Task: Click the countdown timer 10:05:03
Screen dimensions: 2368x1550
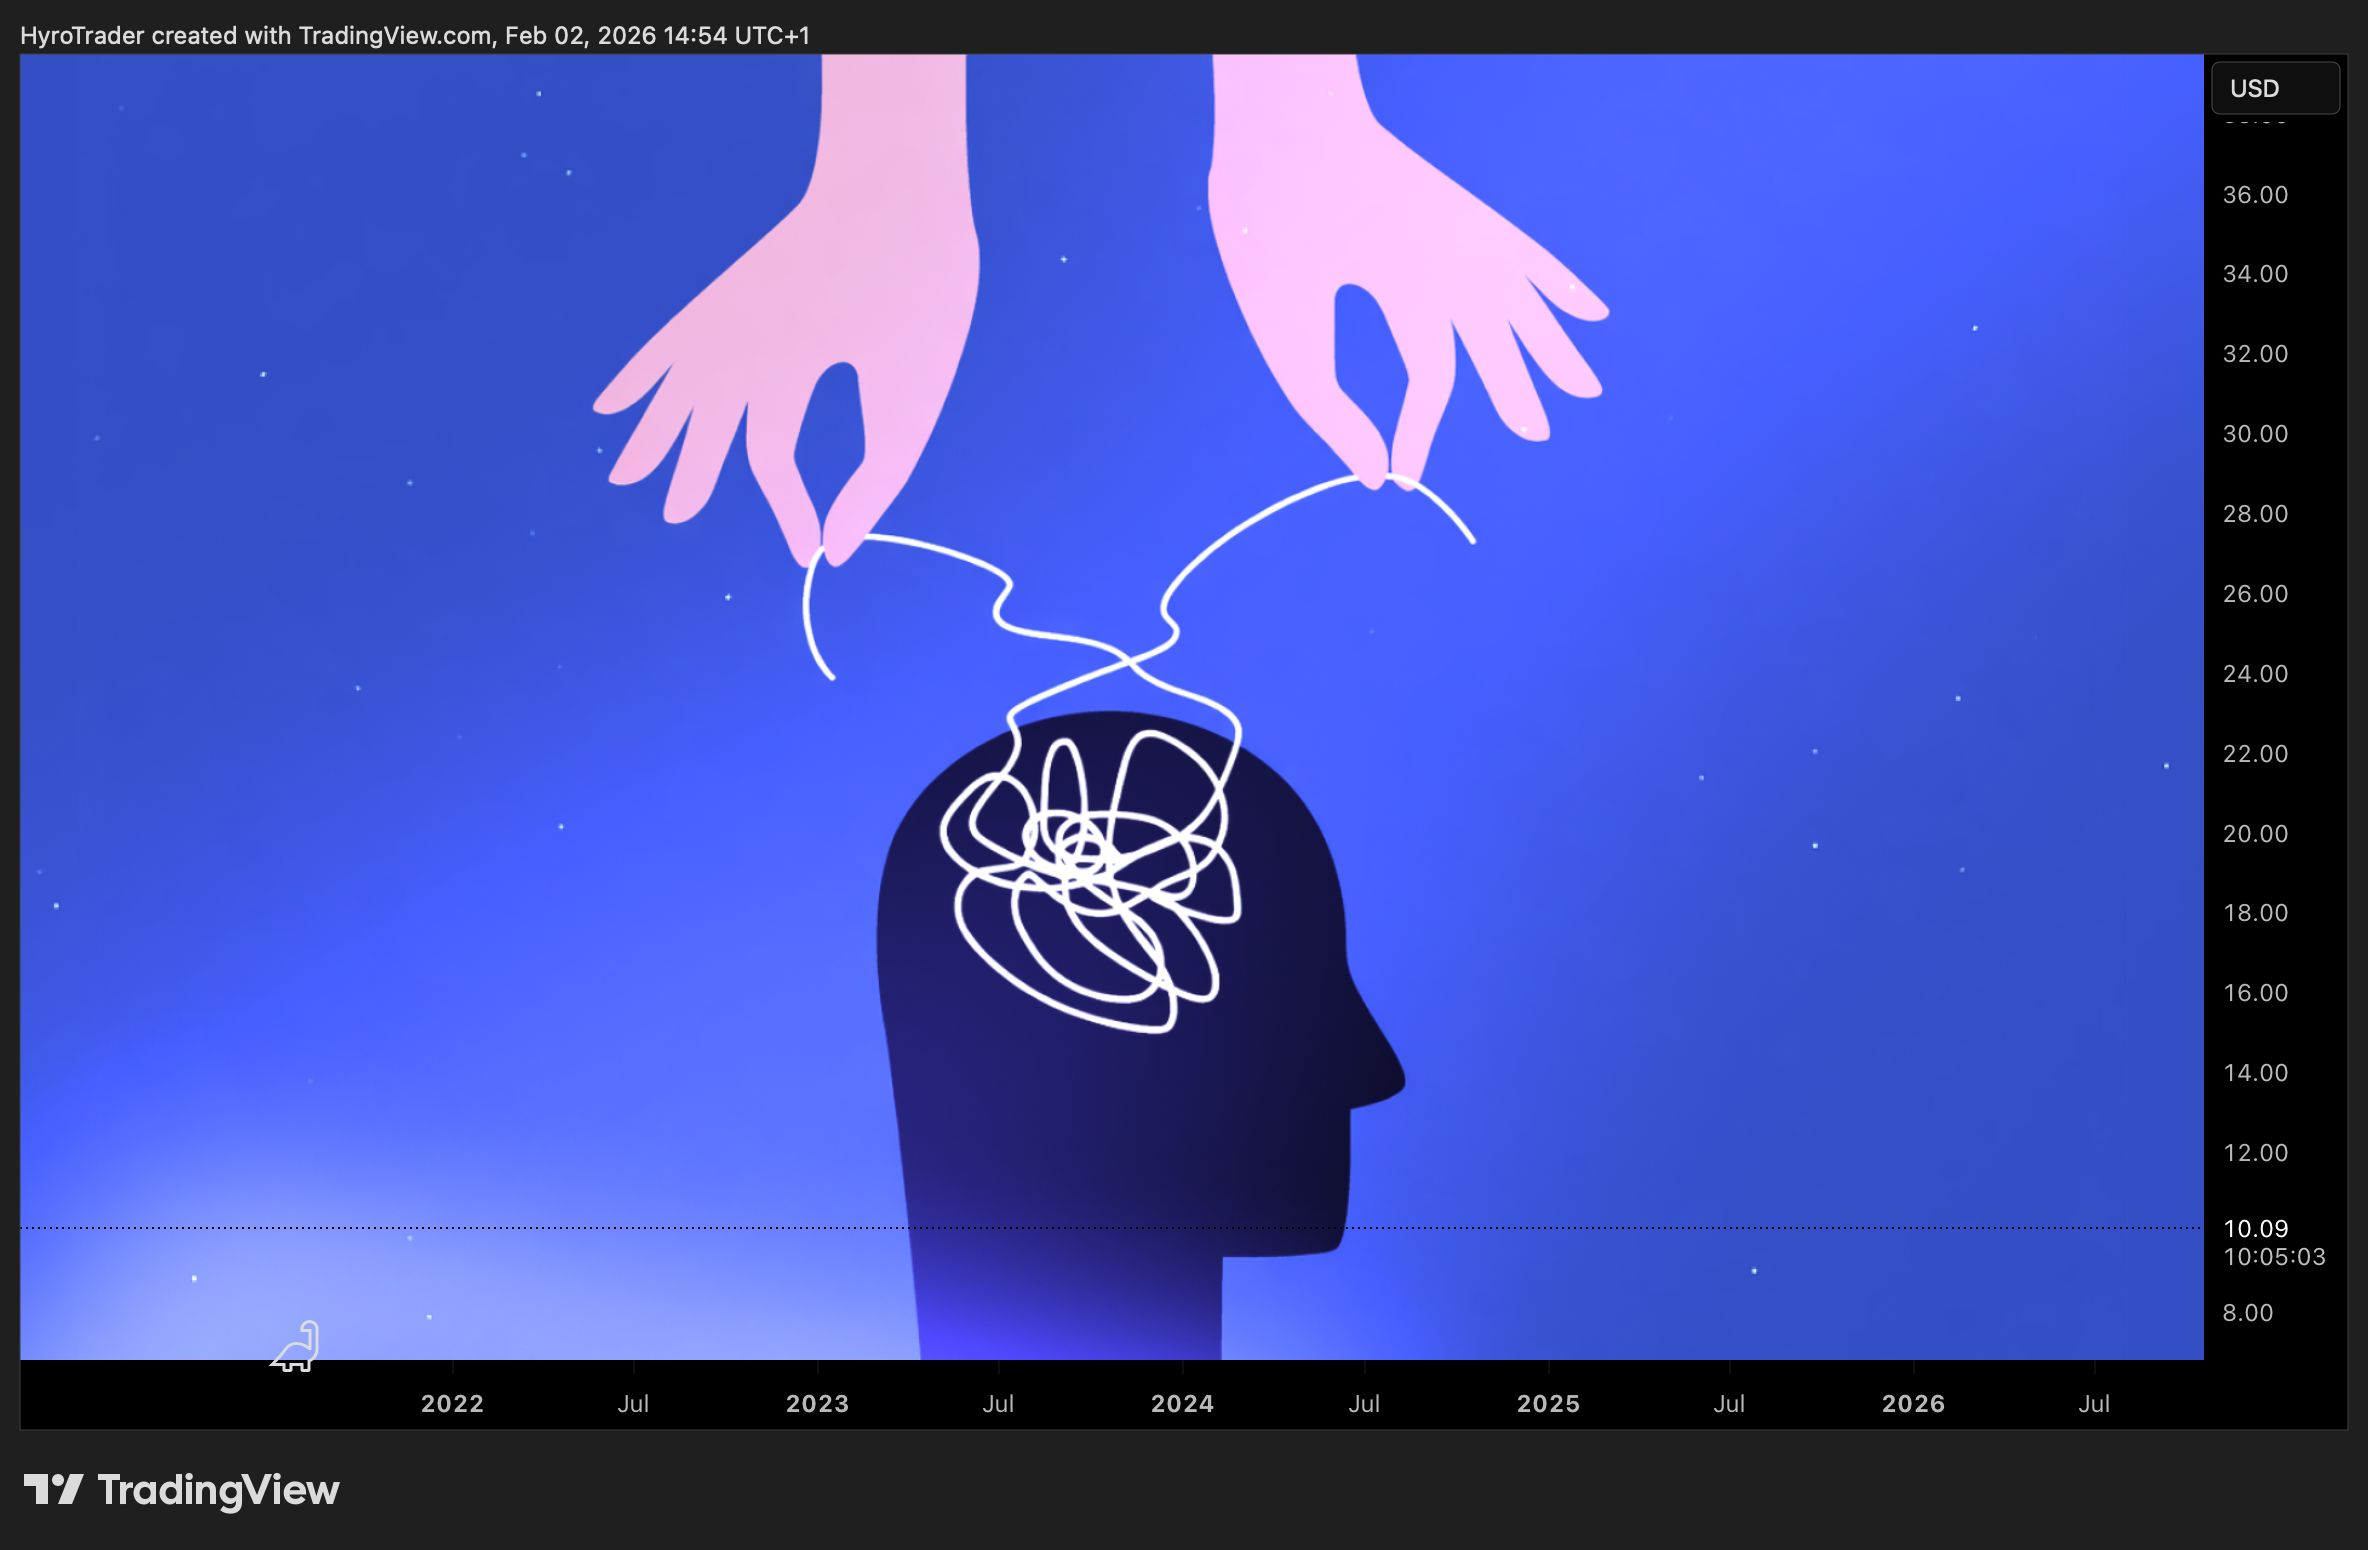Action: (2273, 1257)
